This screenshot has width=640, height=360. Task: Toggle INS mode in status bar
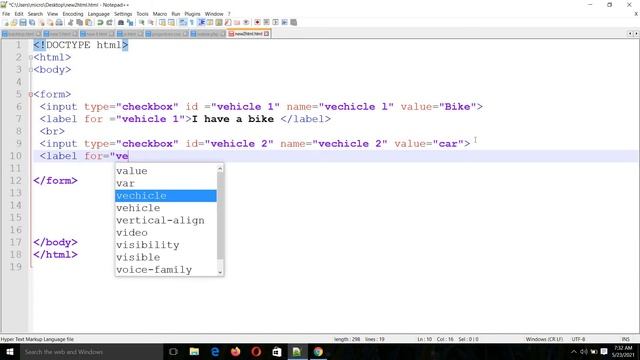point(625,339)
